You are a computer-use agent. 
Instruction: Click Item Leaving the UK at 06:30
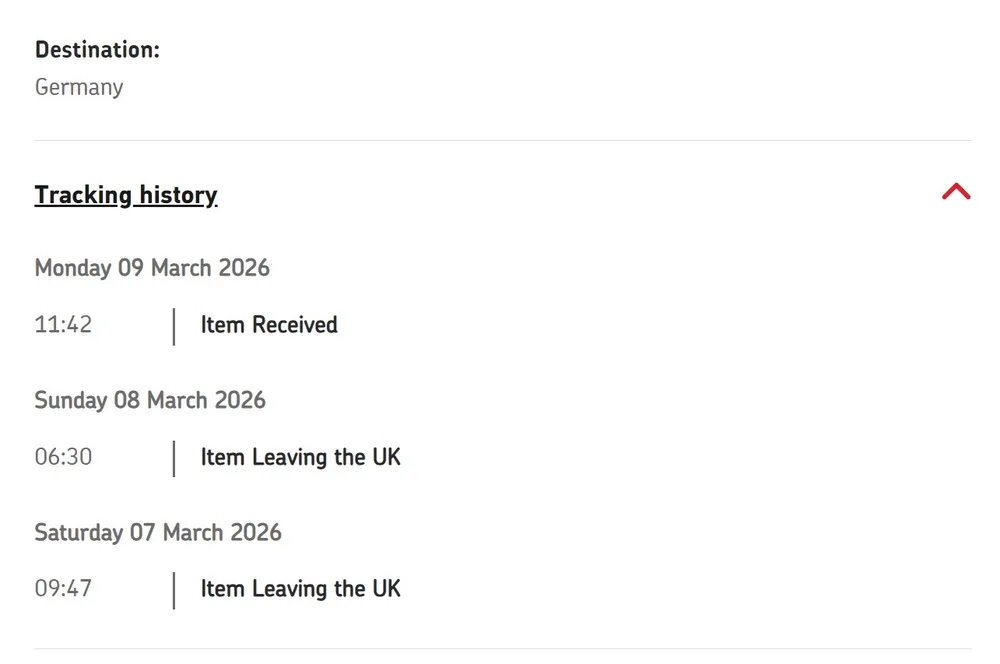(x=300, y=457)
